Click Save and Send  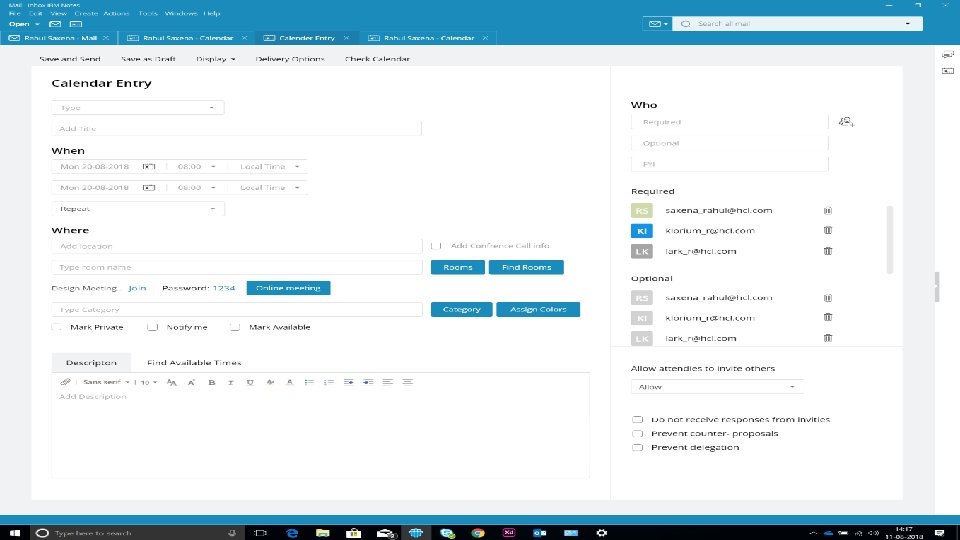70,59
